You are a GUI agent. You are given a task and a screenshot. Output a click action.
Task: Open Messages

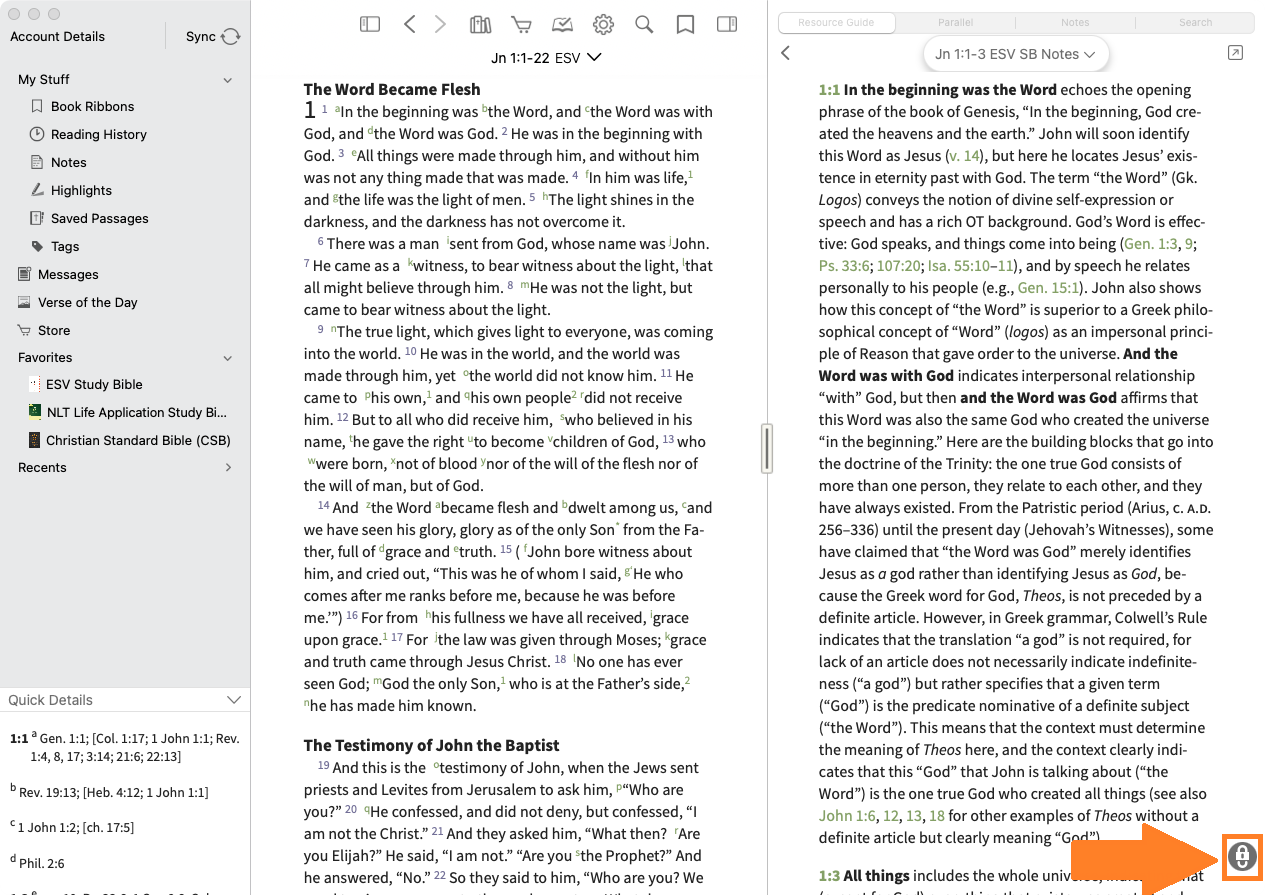click(68, 274)
